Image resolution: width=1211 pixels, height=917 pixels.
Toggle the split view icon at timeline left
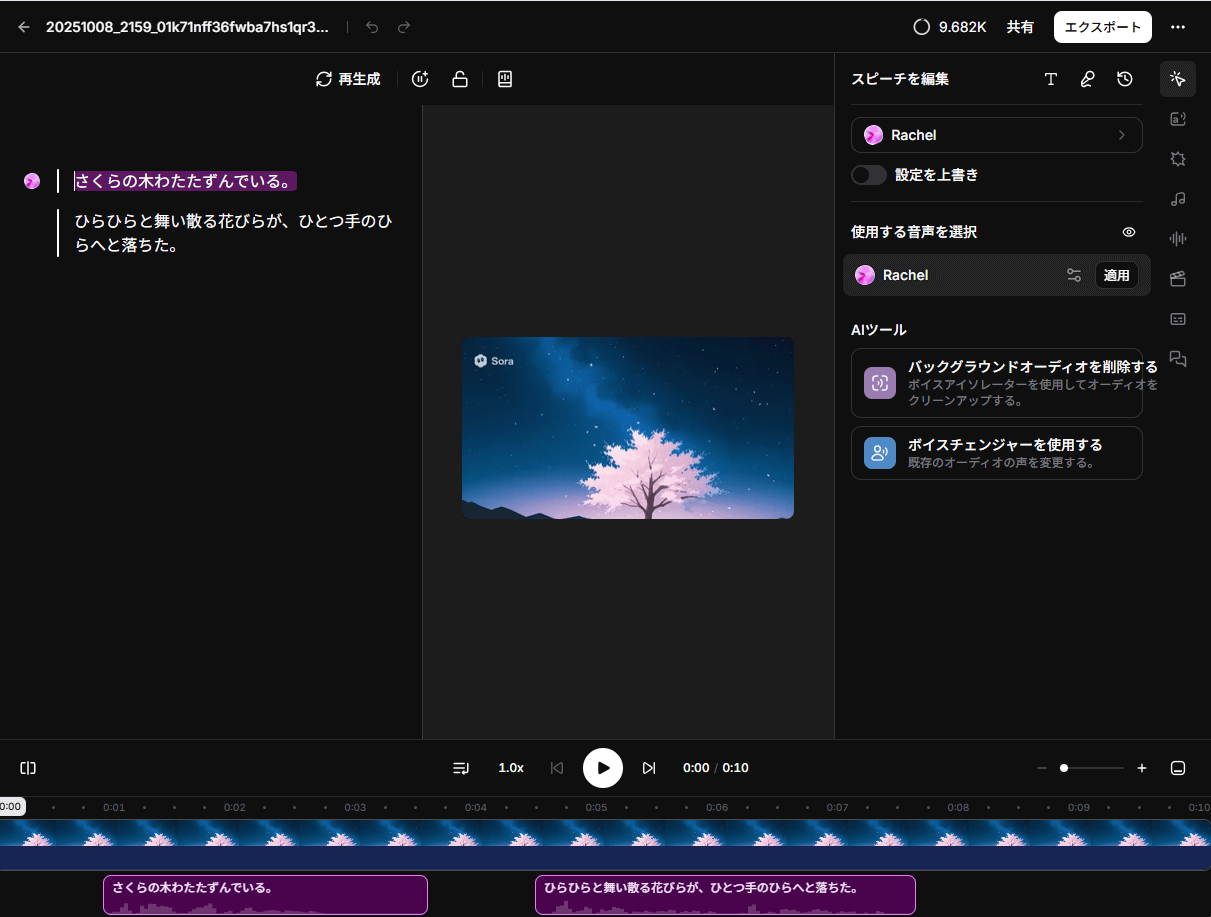click(x=28, y=768)
